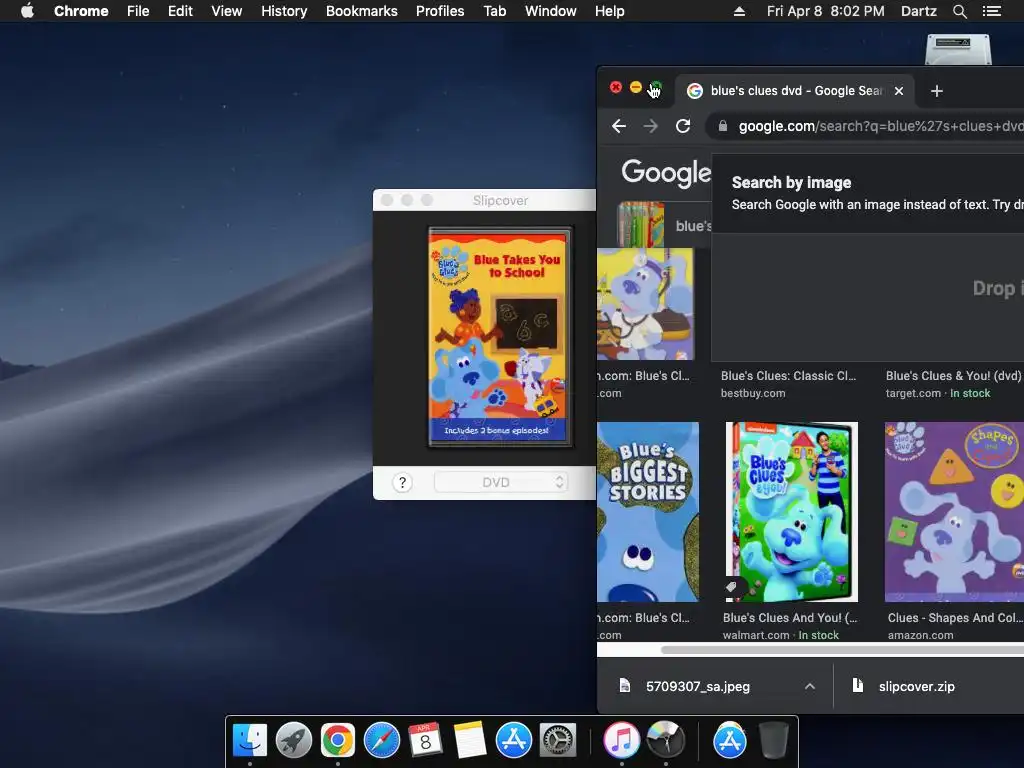
Task: Open the App Store folder next to Trash
Action: (x=729, y=740)
